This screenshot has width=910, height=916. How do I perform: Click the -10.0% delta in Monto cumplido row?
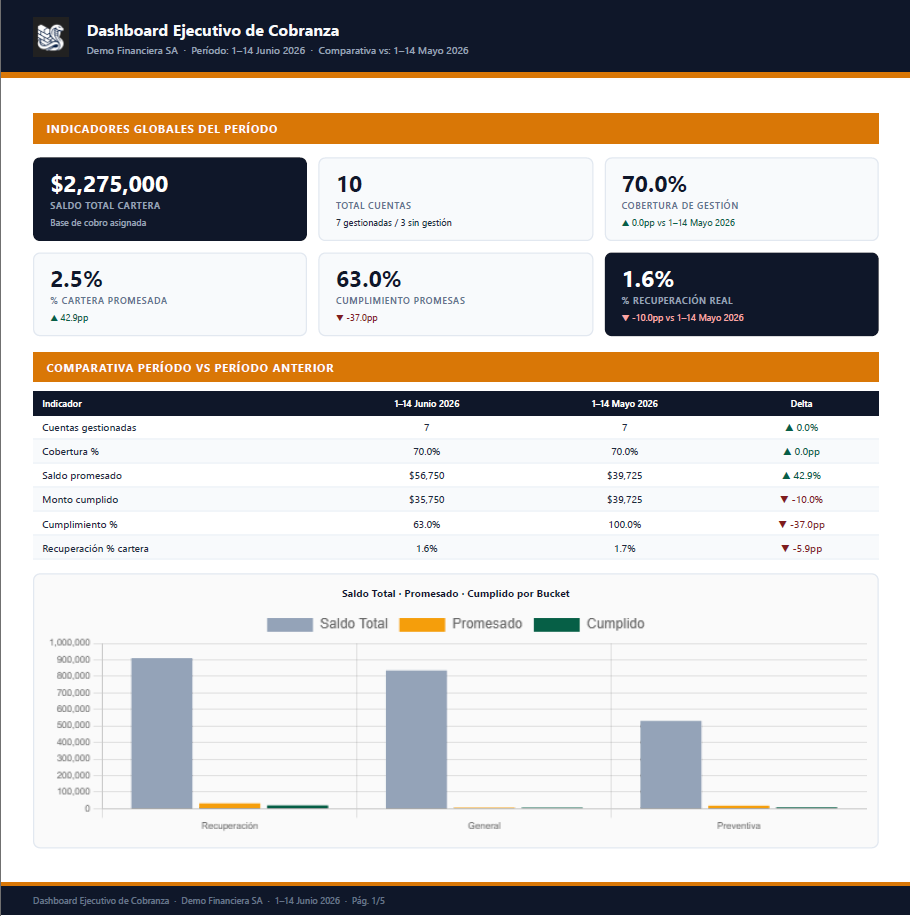tap(801, 499)
